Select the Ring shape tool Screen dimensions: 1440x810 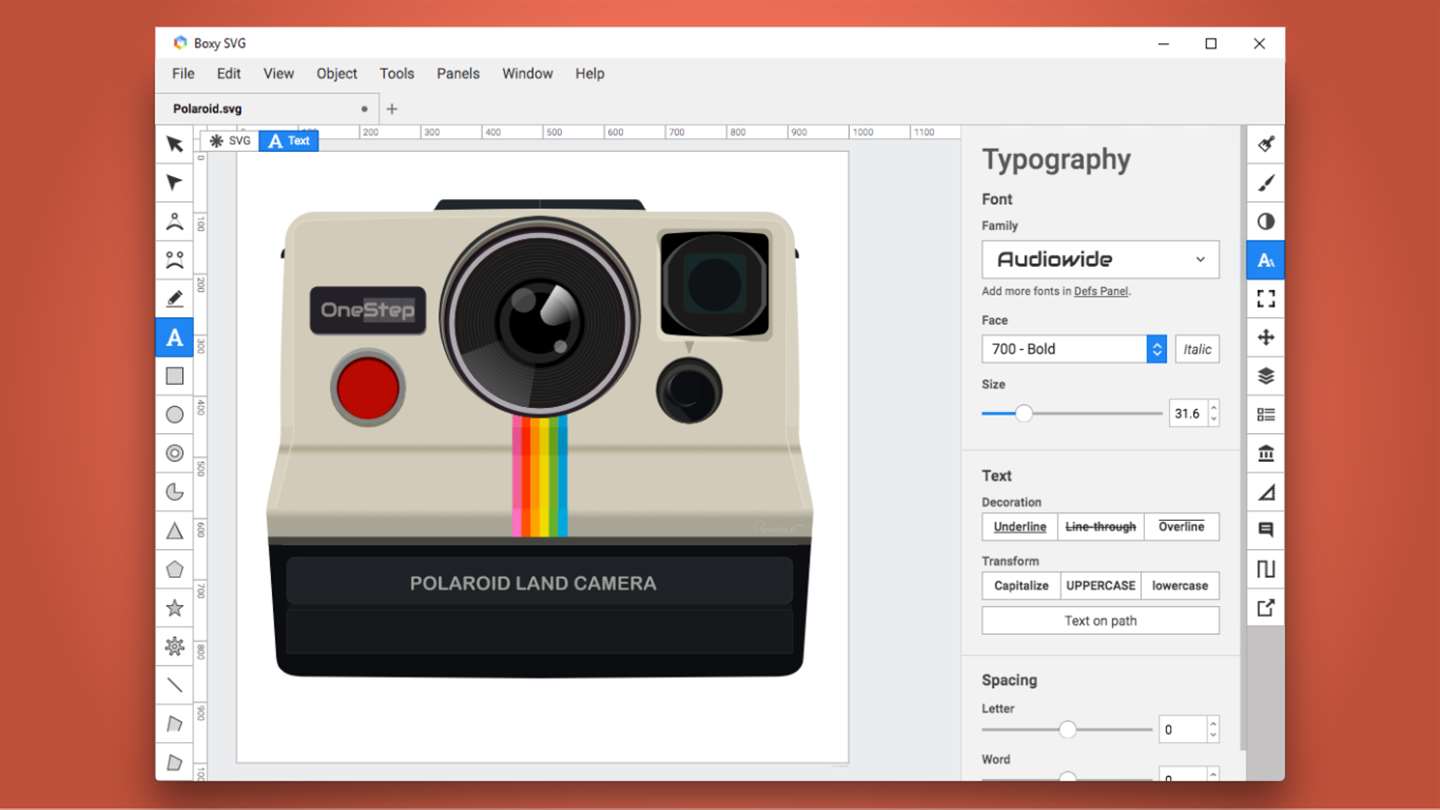pyautogui.click(x=174, y=453)
